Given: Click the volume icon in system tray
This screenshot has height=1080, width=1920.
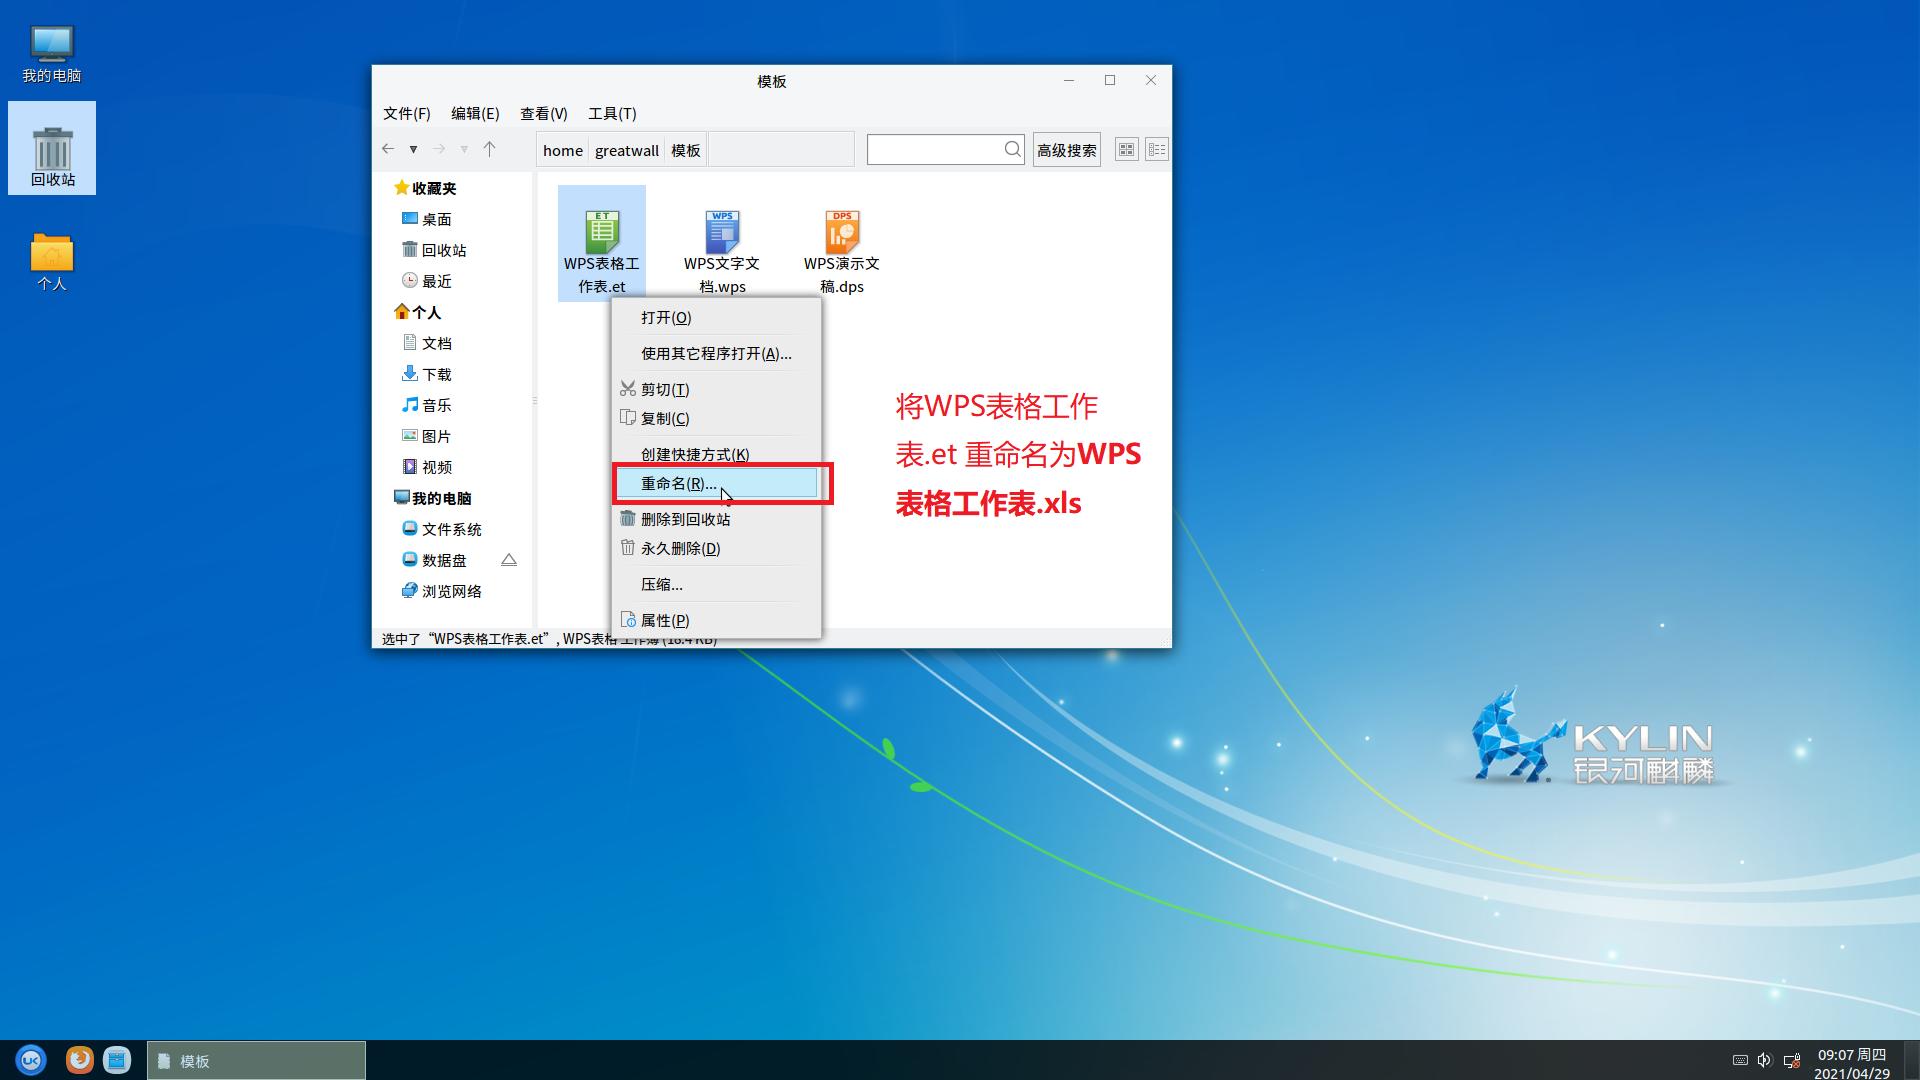Looking at the screenshot, I should click(x=1764, y=1060).
